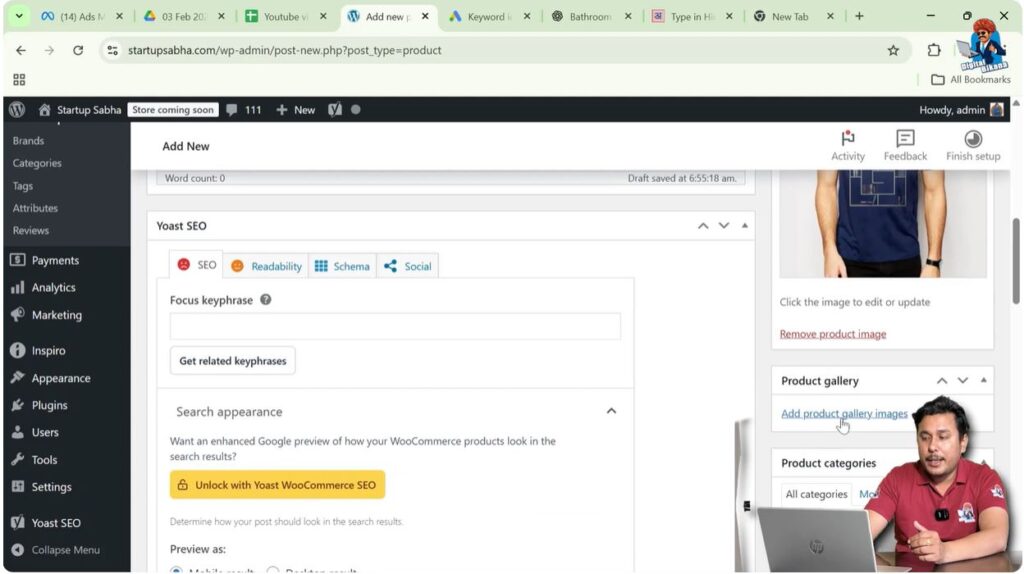Switch to Ads Manager browser tab

pos(82,16)
